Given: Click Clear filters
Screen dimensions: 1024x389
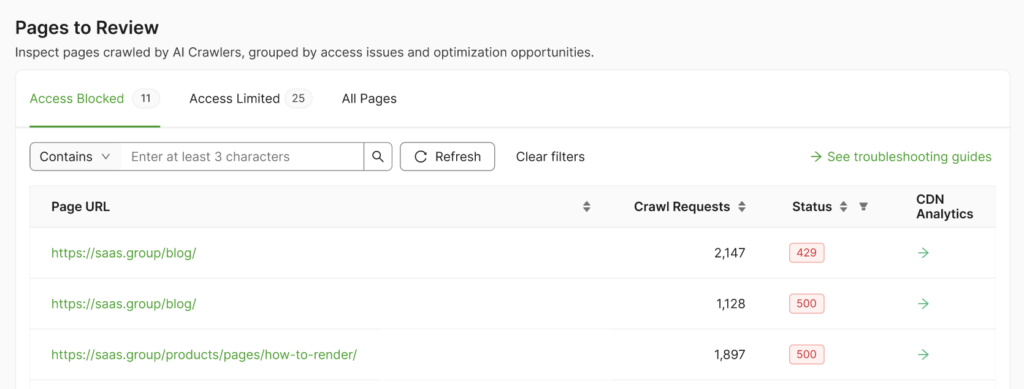Looking at the screenshot, I should coord(550,157).
